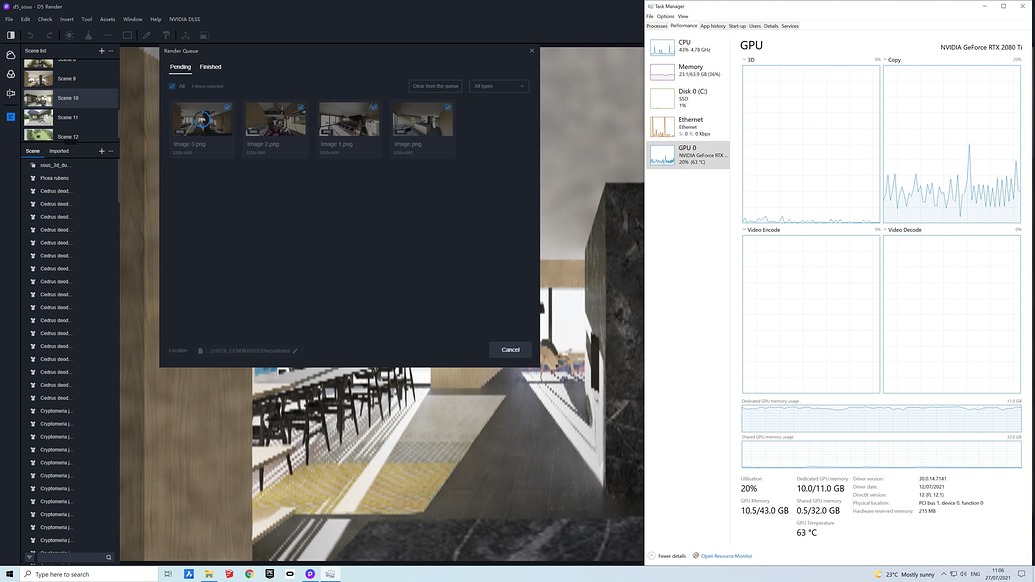1035x582 pixels.
Task: Switch to Task Manager Processes tab
Action: pyautogui.click(x=657, y=26)
